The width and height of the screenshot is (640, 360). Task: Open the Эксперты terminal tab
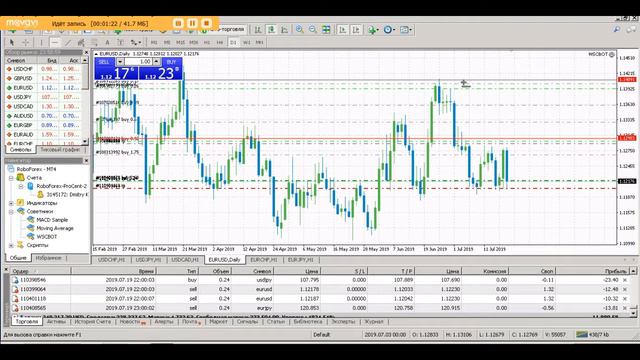[x=343, y=322]
